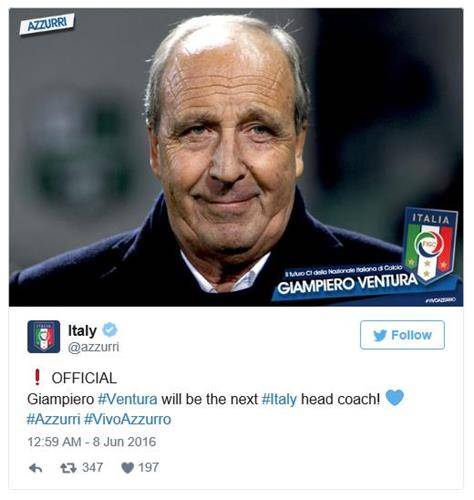Open the #Ventura hashtag link

tap(128, 399)
